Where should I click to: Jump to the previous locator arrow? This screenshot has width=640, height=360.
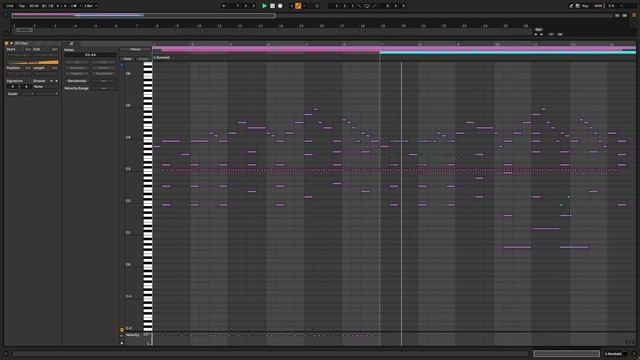[536, 34]
